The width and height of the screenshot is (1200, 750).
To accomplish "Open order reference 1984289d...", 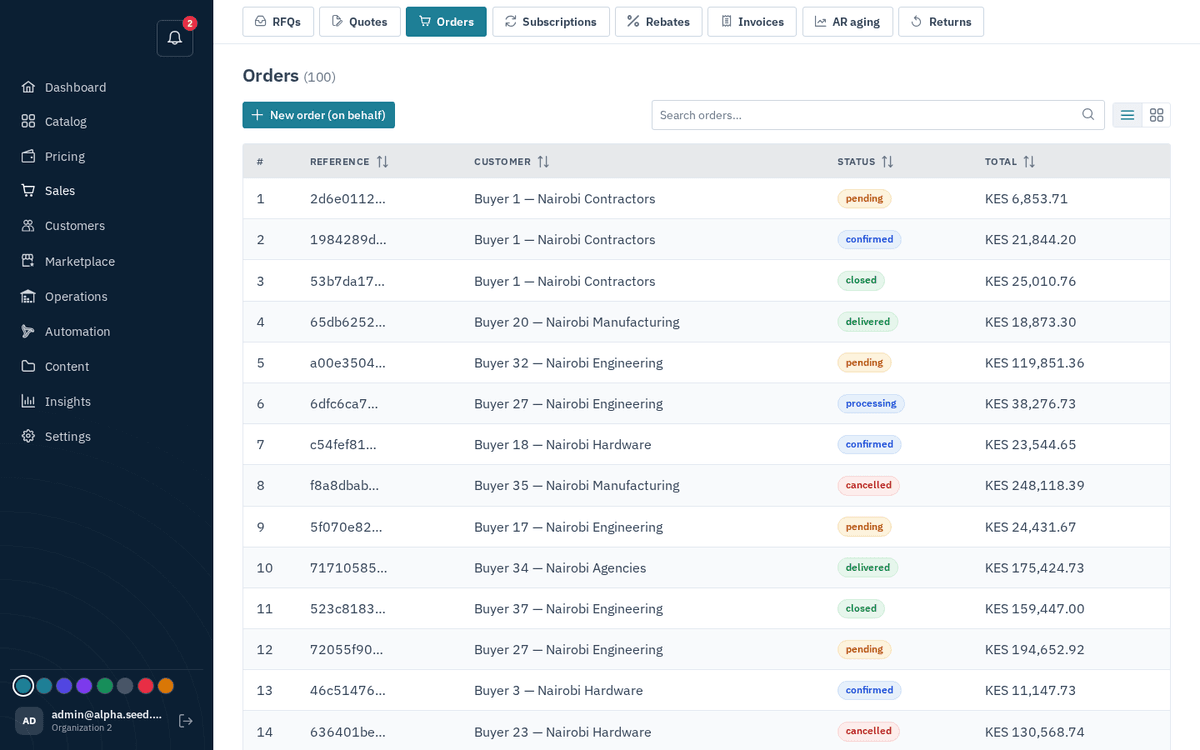I will [348, 240].
